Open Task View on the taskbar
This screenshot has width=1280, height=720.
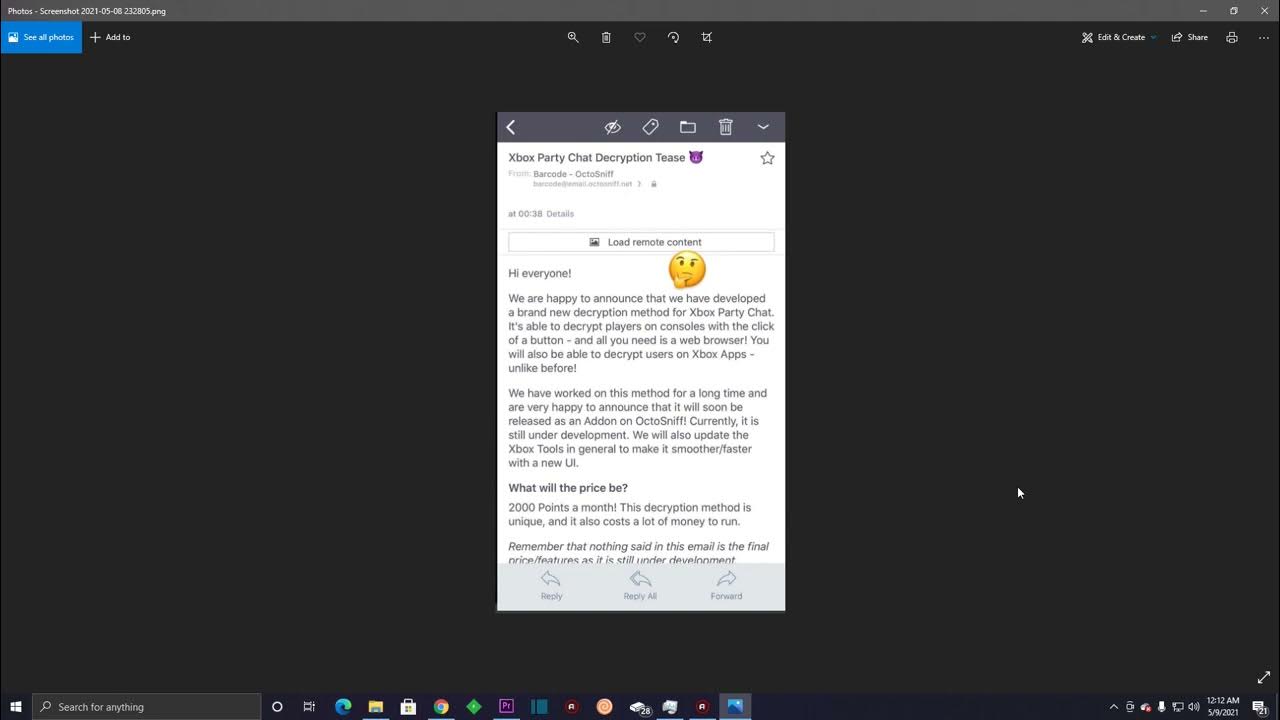click(x=309, y=706)
